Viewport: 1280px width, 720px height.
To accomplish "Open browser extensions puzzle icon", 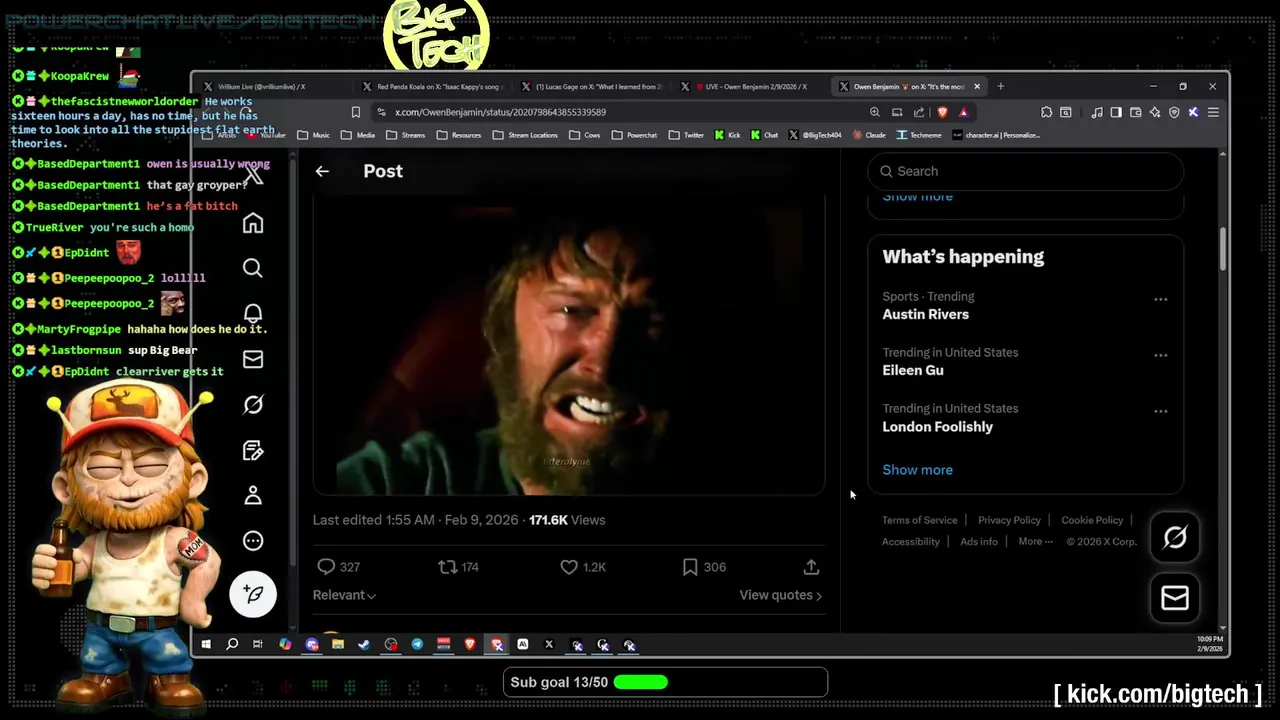I will [1046, 112].
